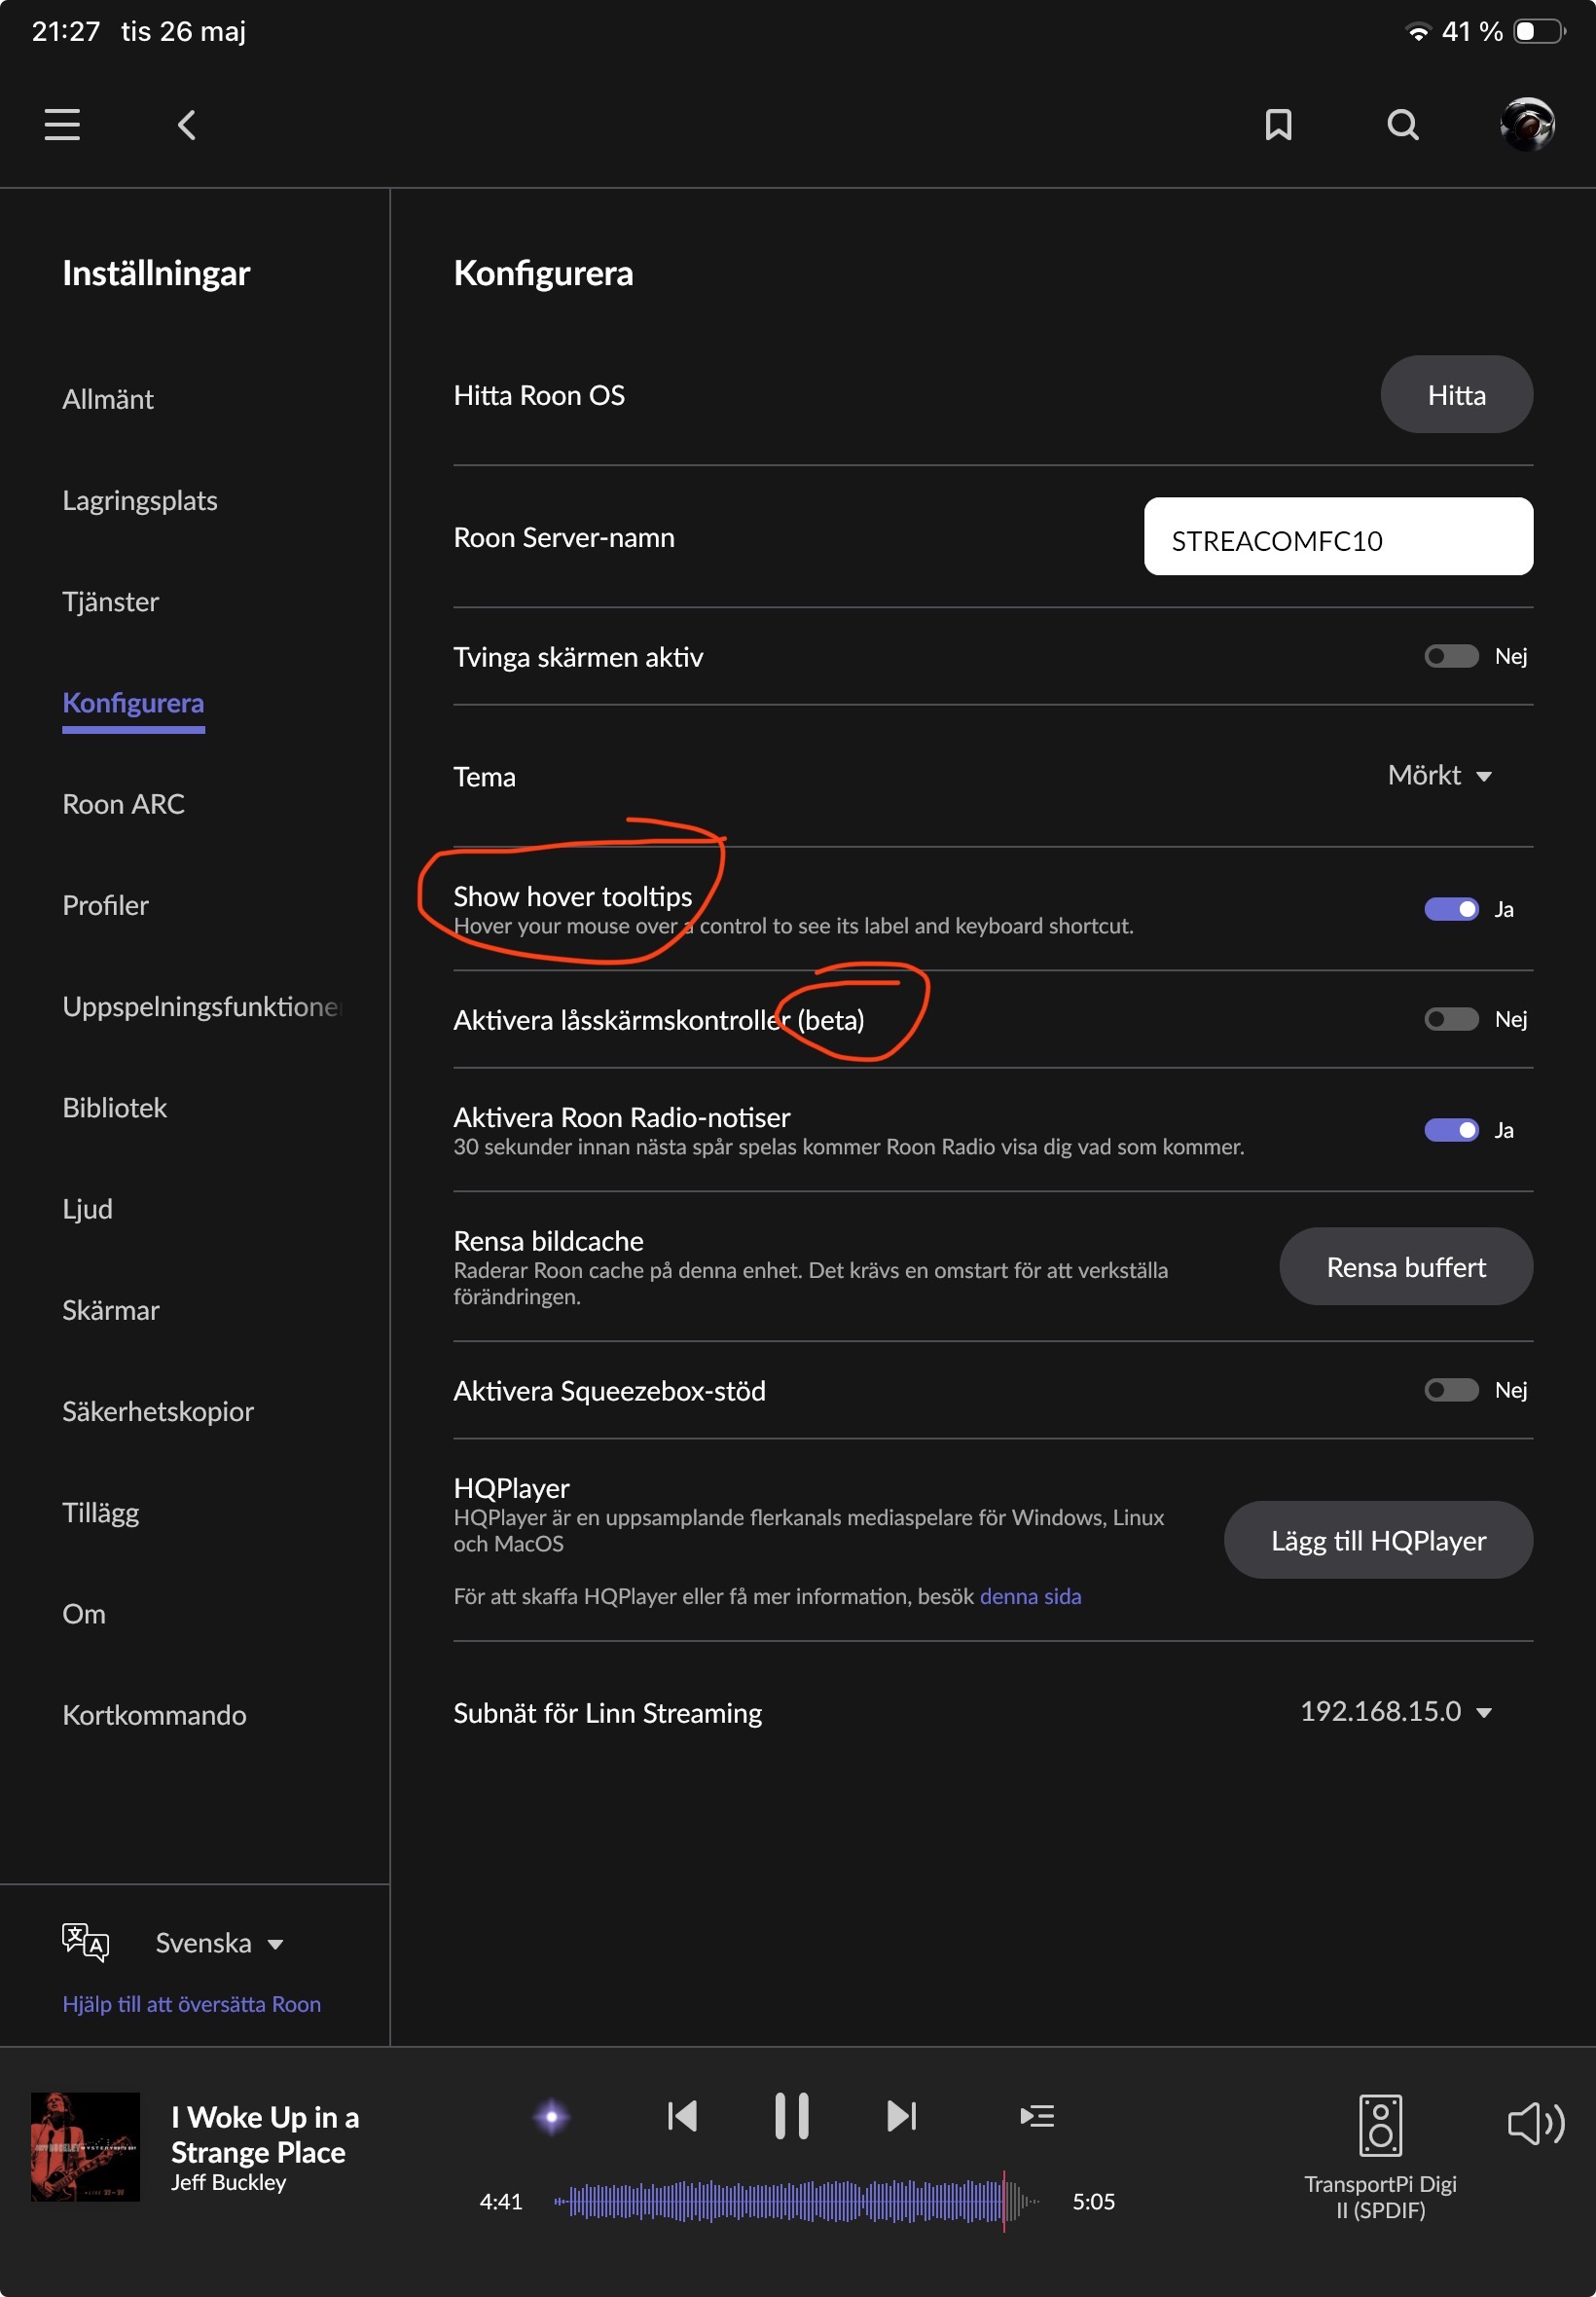Open the Subnät för Linn Streaming dropdown
This screenshot has width=1596, height=2297.
(1395, 1712)
